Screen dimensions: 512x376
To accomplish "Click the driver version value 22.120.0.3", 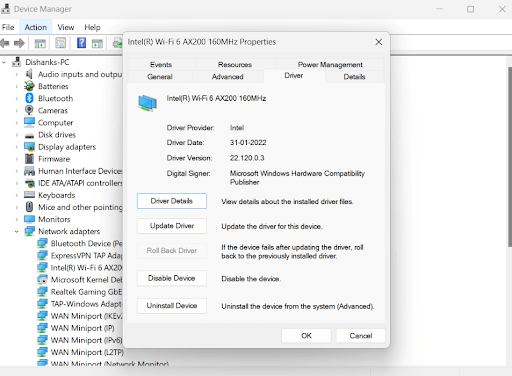I will (x=247, y=158).
